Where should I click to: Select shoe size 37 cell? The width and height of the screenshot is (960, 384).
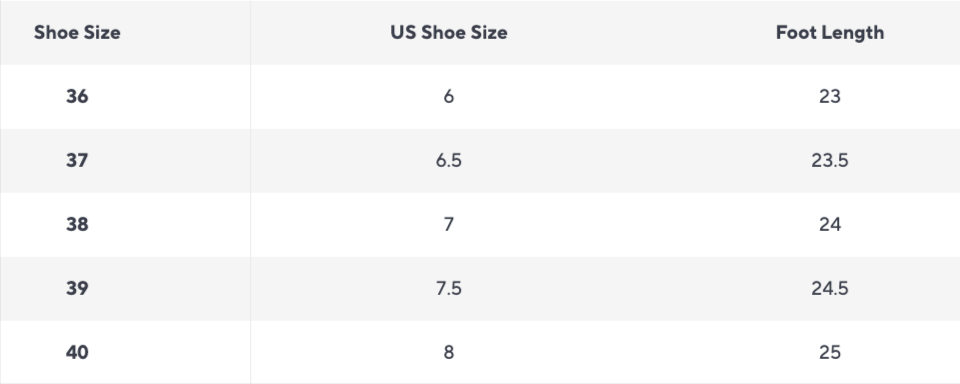[77, 160]
